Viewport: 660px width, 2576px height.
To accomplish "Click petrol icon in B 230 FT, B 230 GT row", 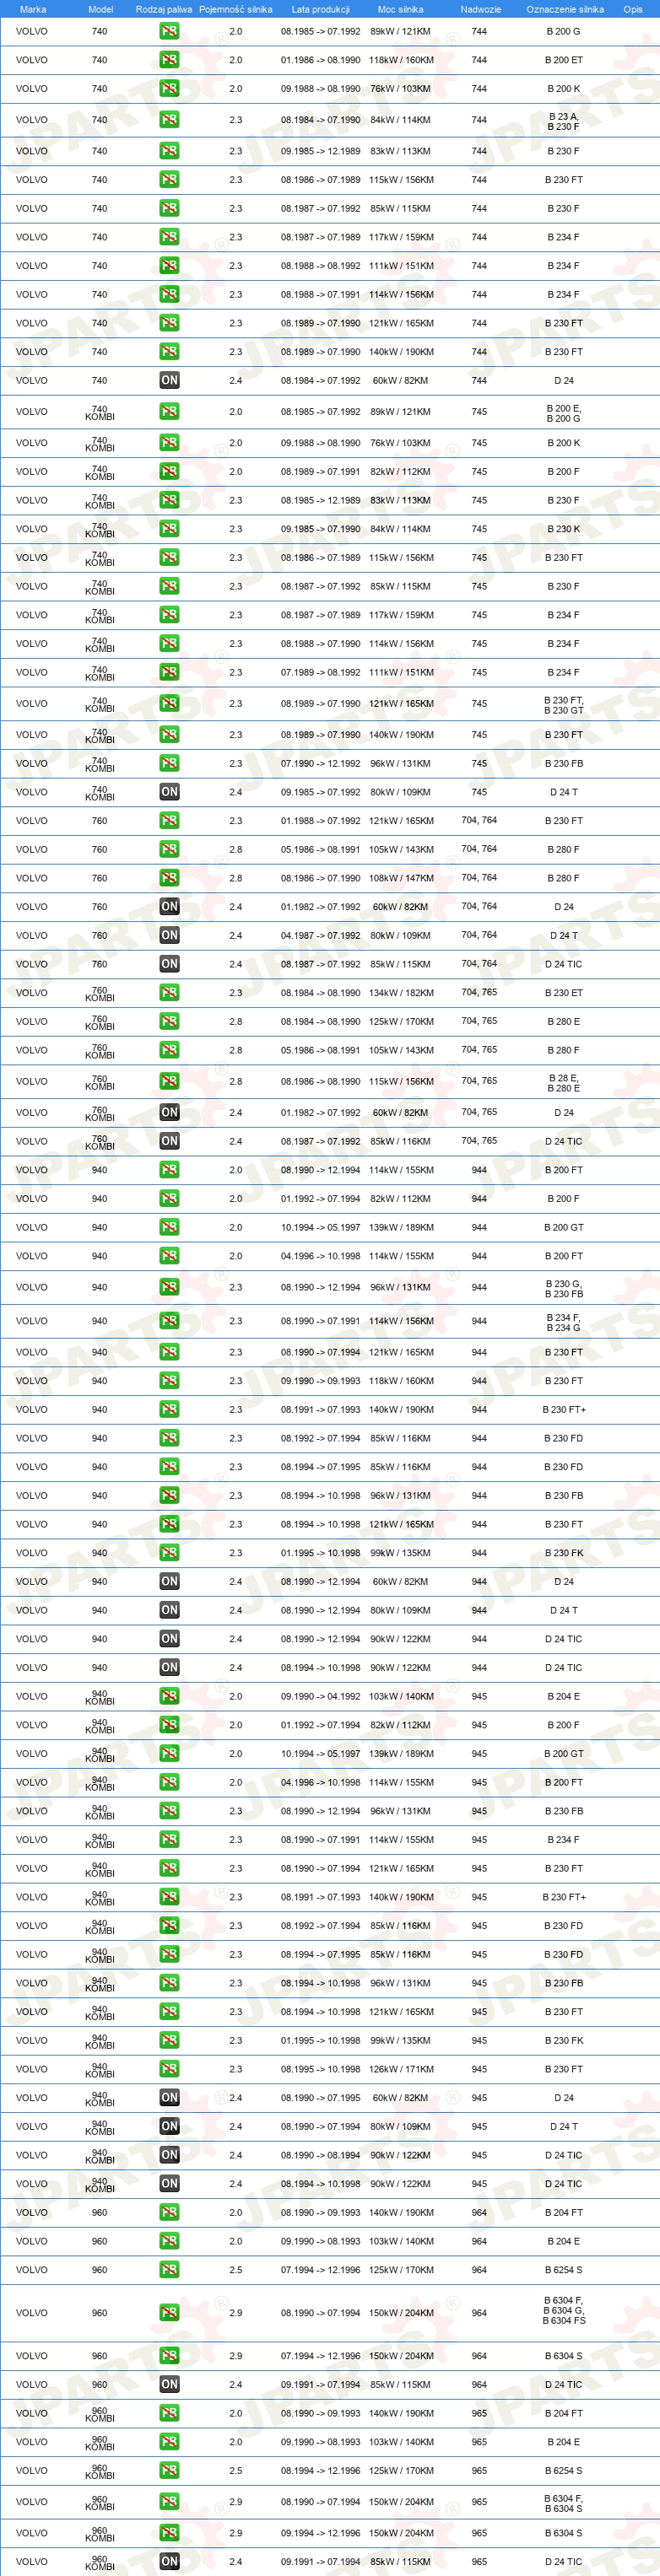I will (169, 704).
